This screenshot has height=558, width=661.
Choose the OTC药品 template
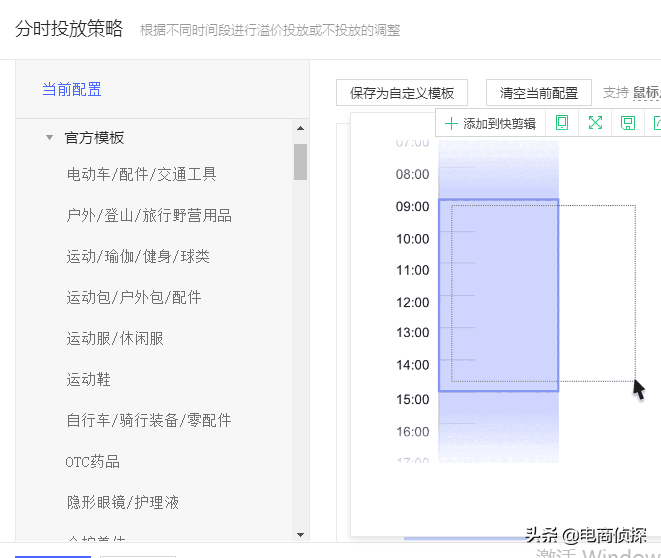(93, 461)
